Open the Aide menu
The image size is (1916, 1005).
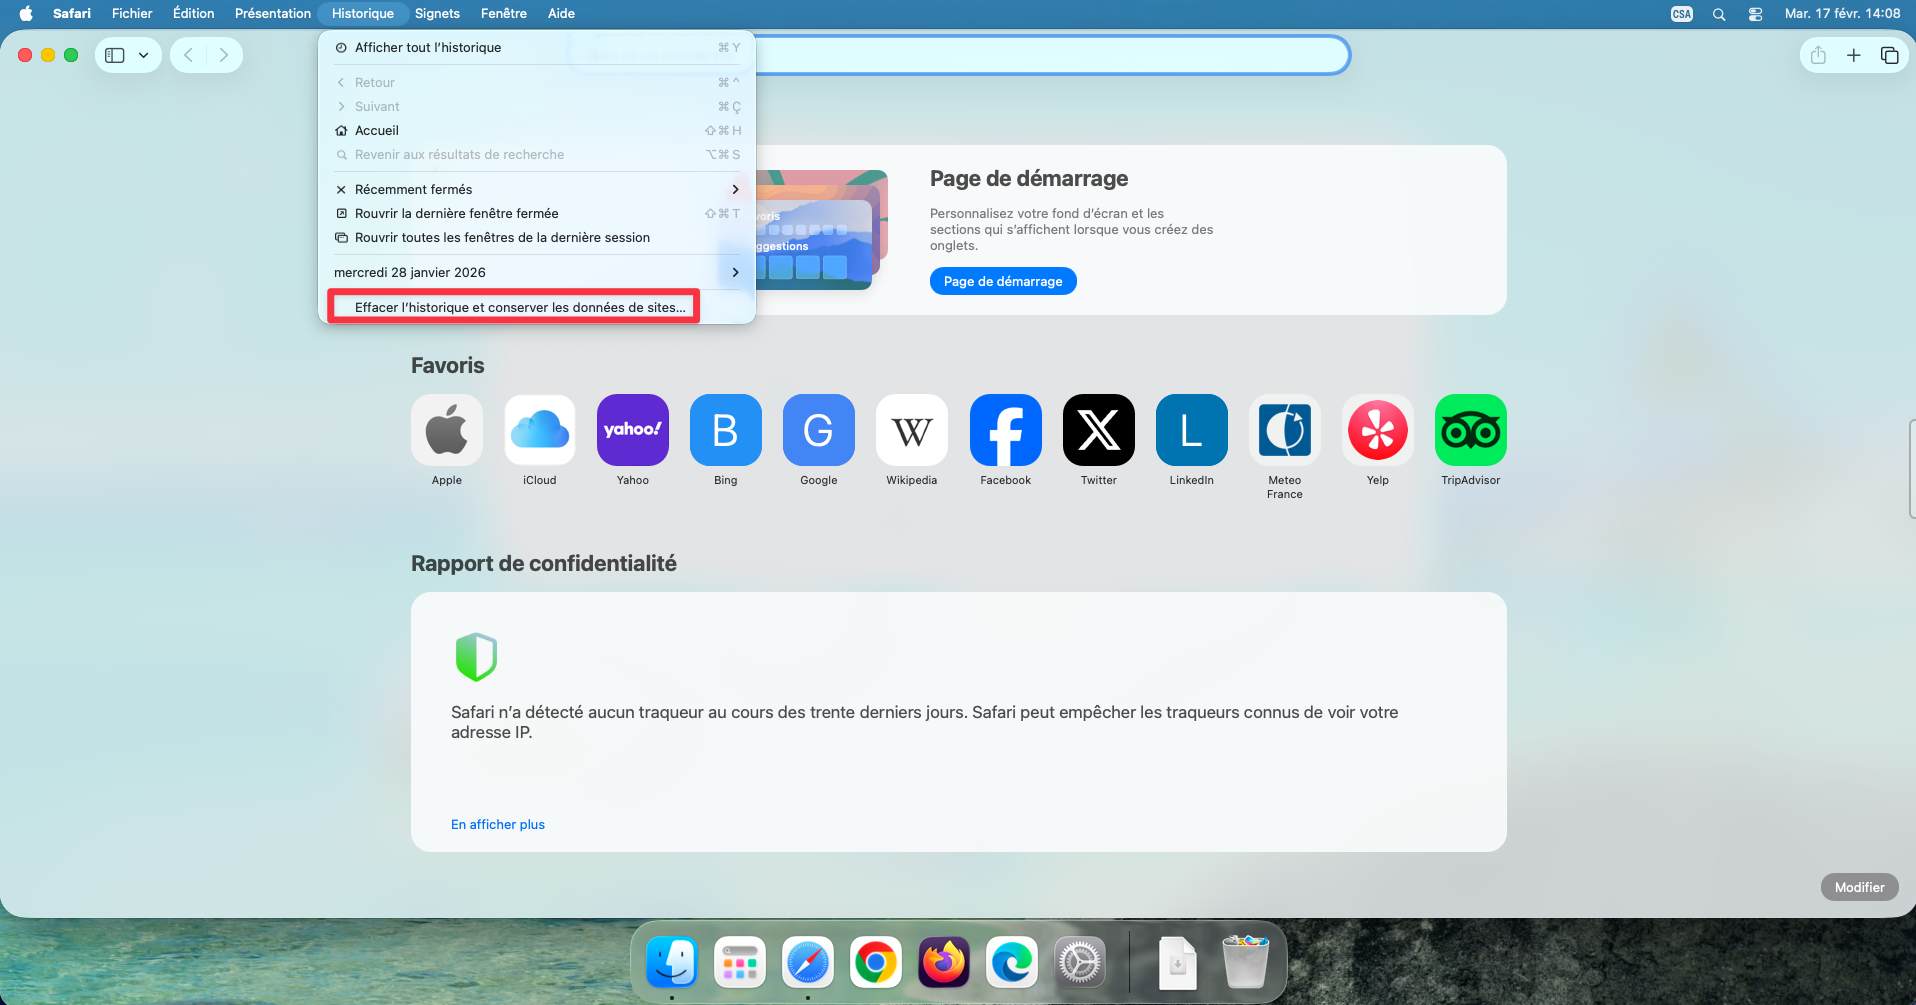pos(561,13)
